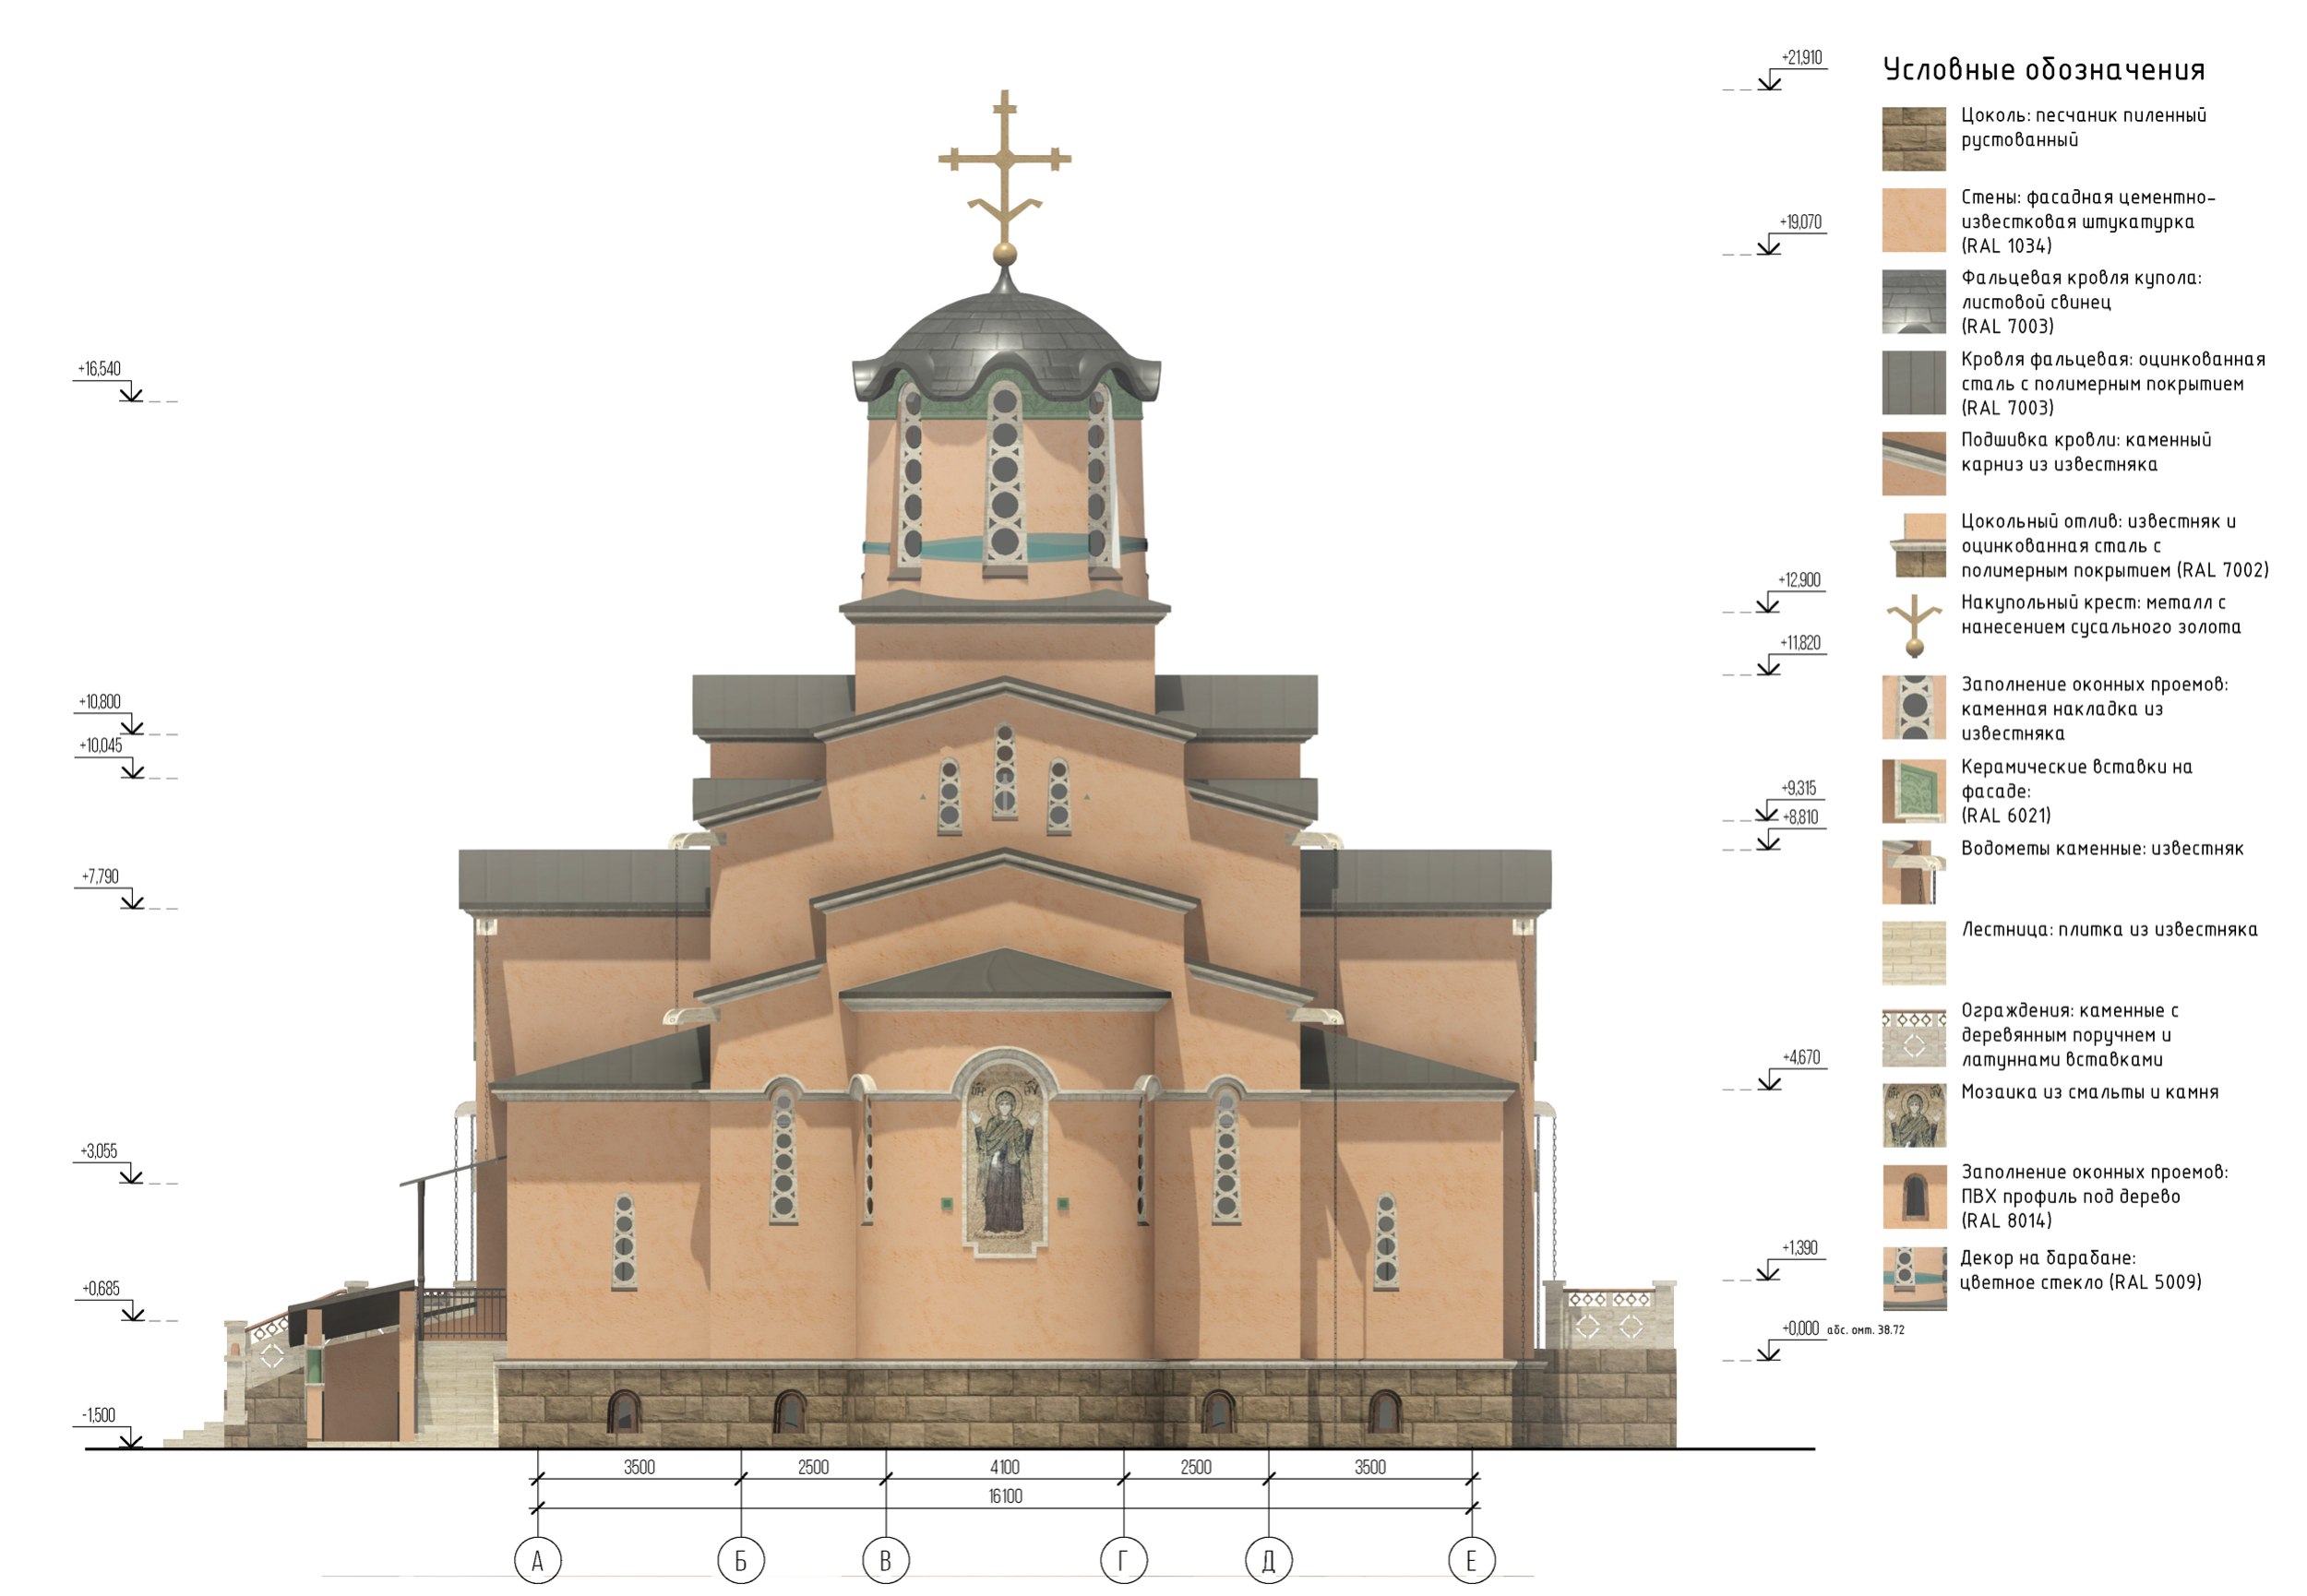Image resolution: width=2307 pixels, height=1596 pixels.
Task: Pick the limestone stair tile swatch
Action: [x=1913, y=953]
